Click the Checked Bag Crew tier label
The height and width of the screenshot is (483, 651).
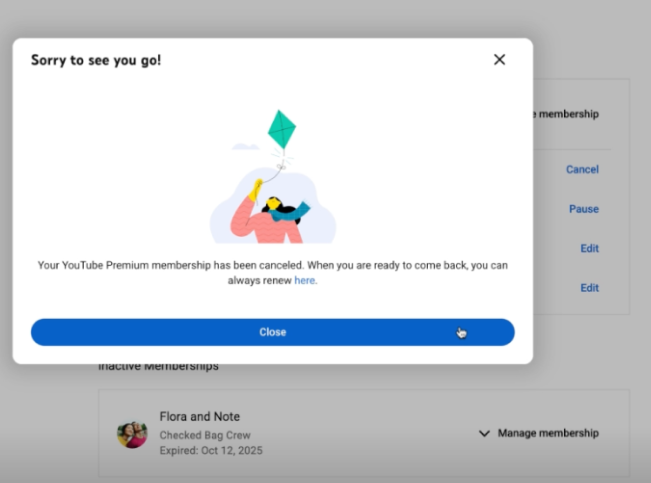(x=204, y=435)
